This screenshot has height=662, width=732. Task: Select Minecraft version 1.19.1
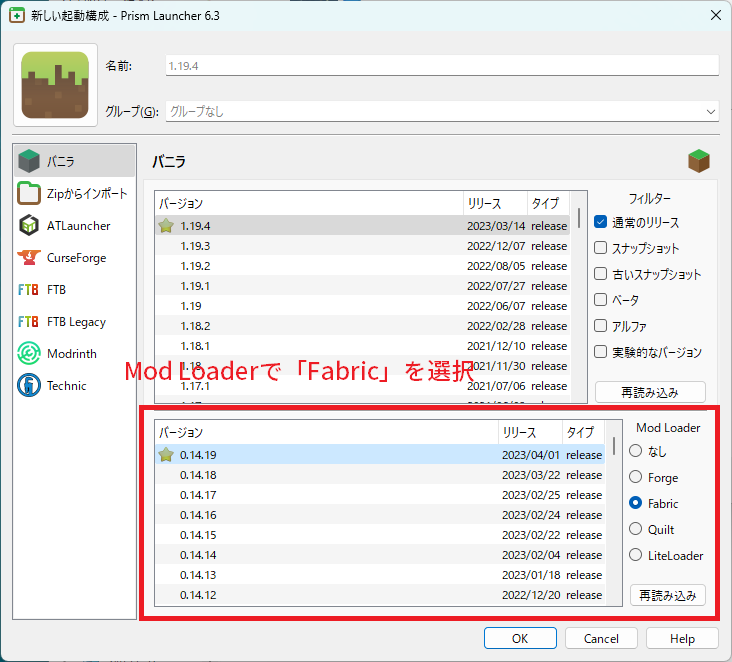(362, 286)
